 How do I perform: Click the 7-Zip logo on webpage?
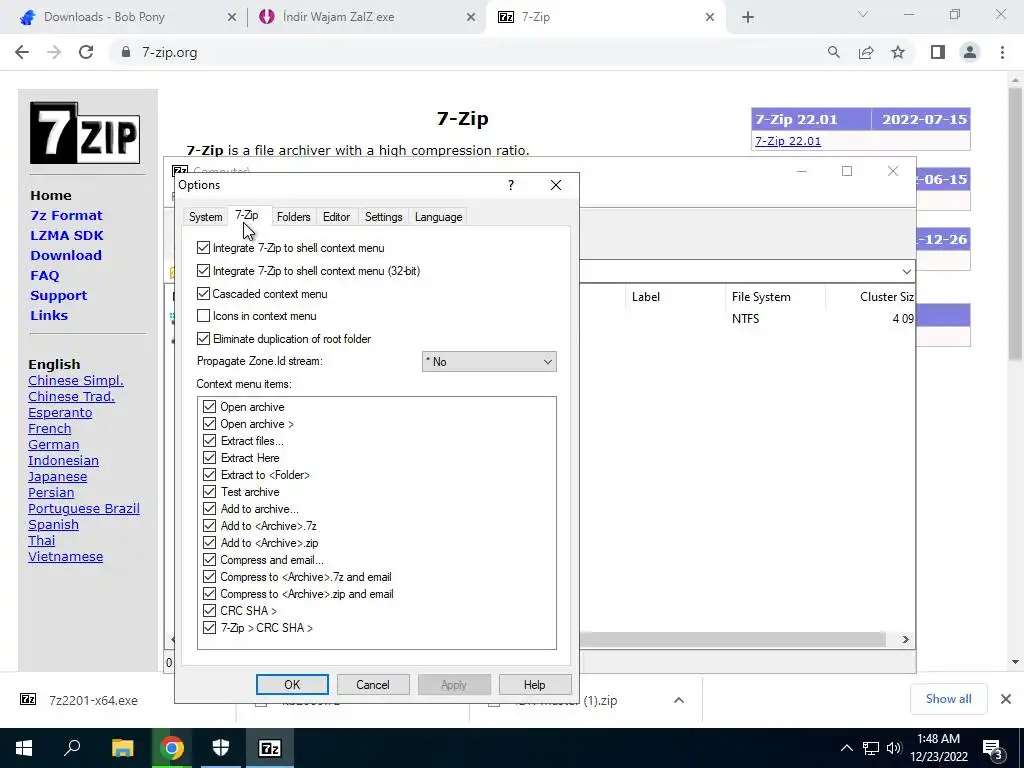tap(85, 133)
